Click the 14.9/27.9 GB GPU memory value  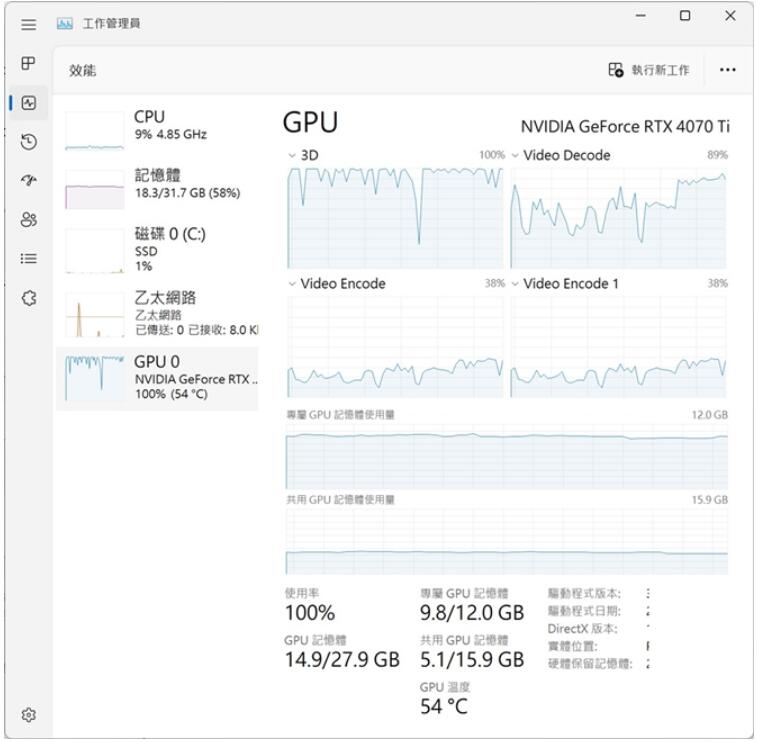point(342,660)
